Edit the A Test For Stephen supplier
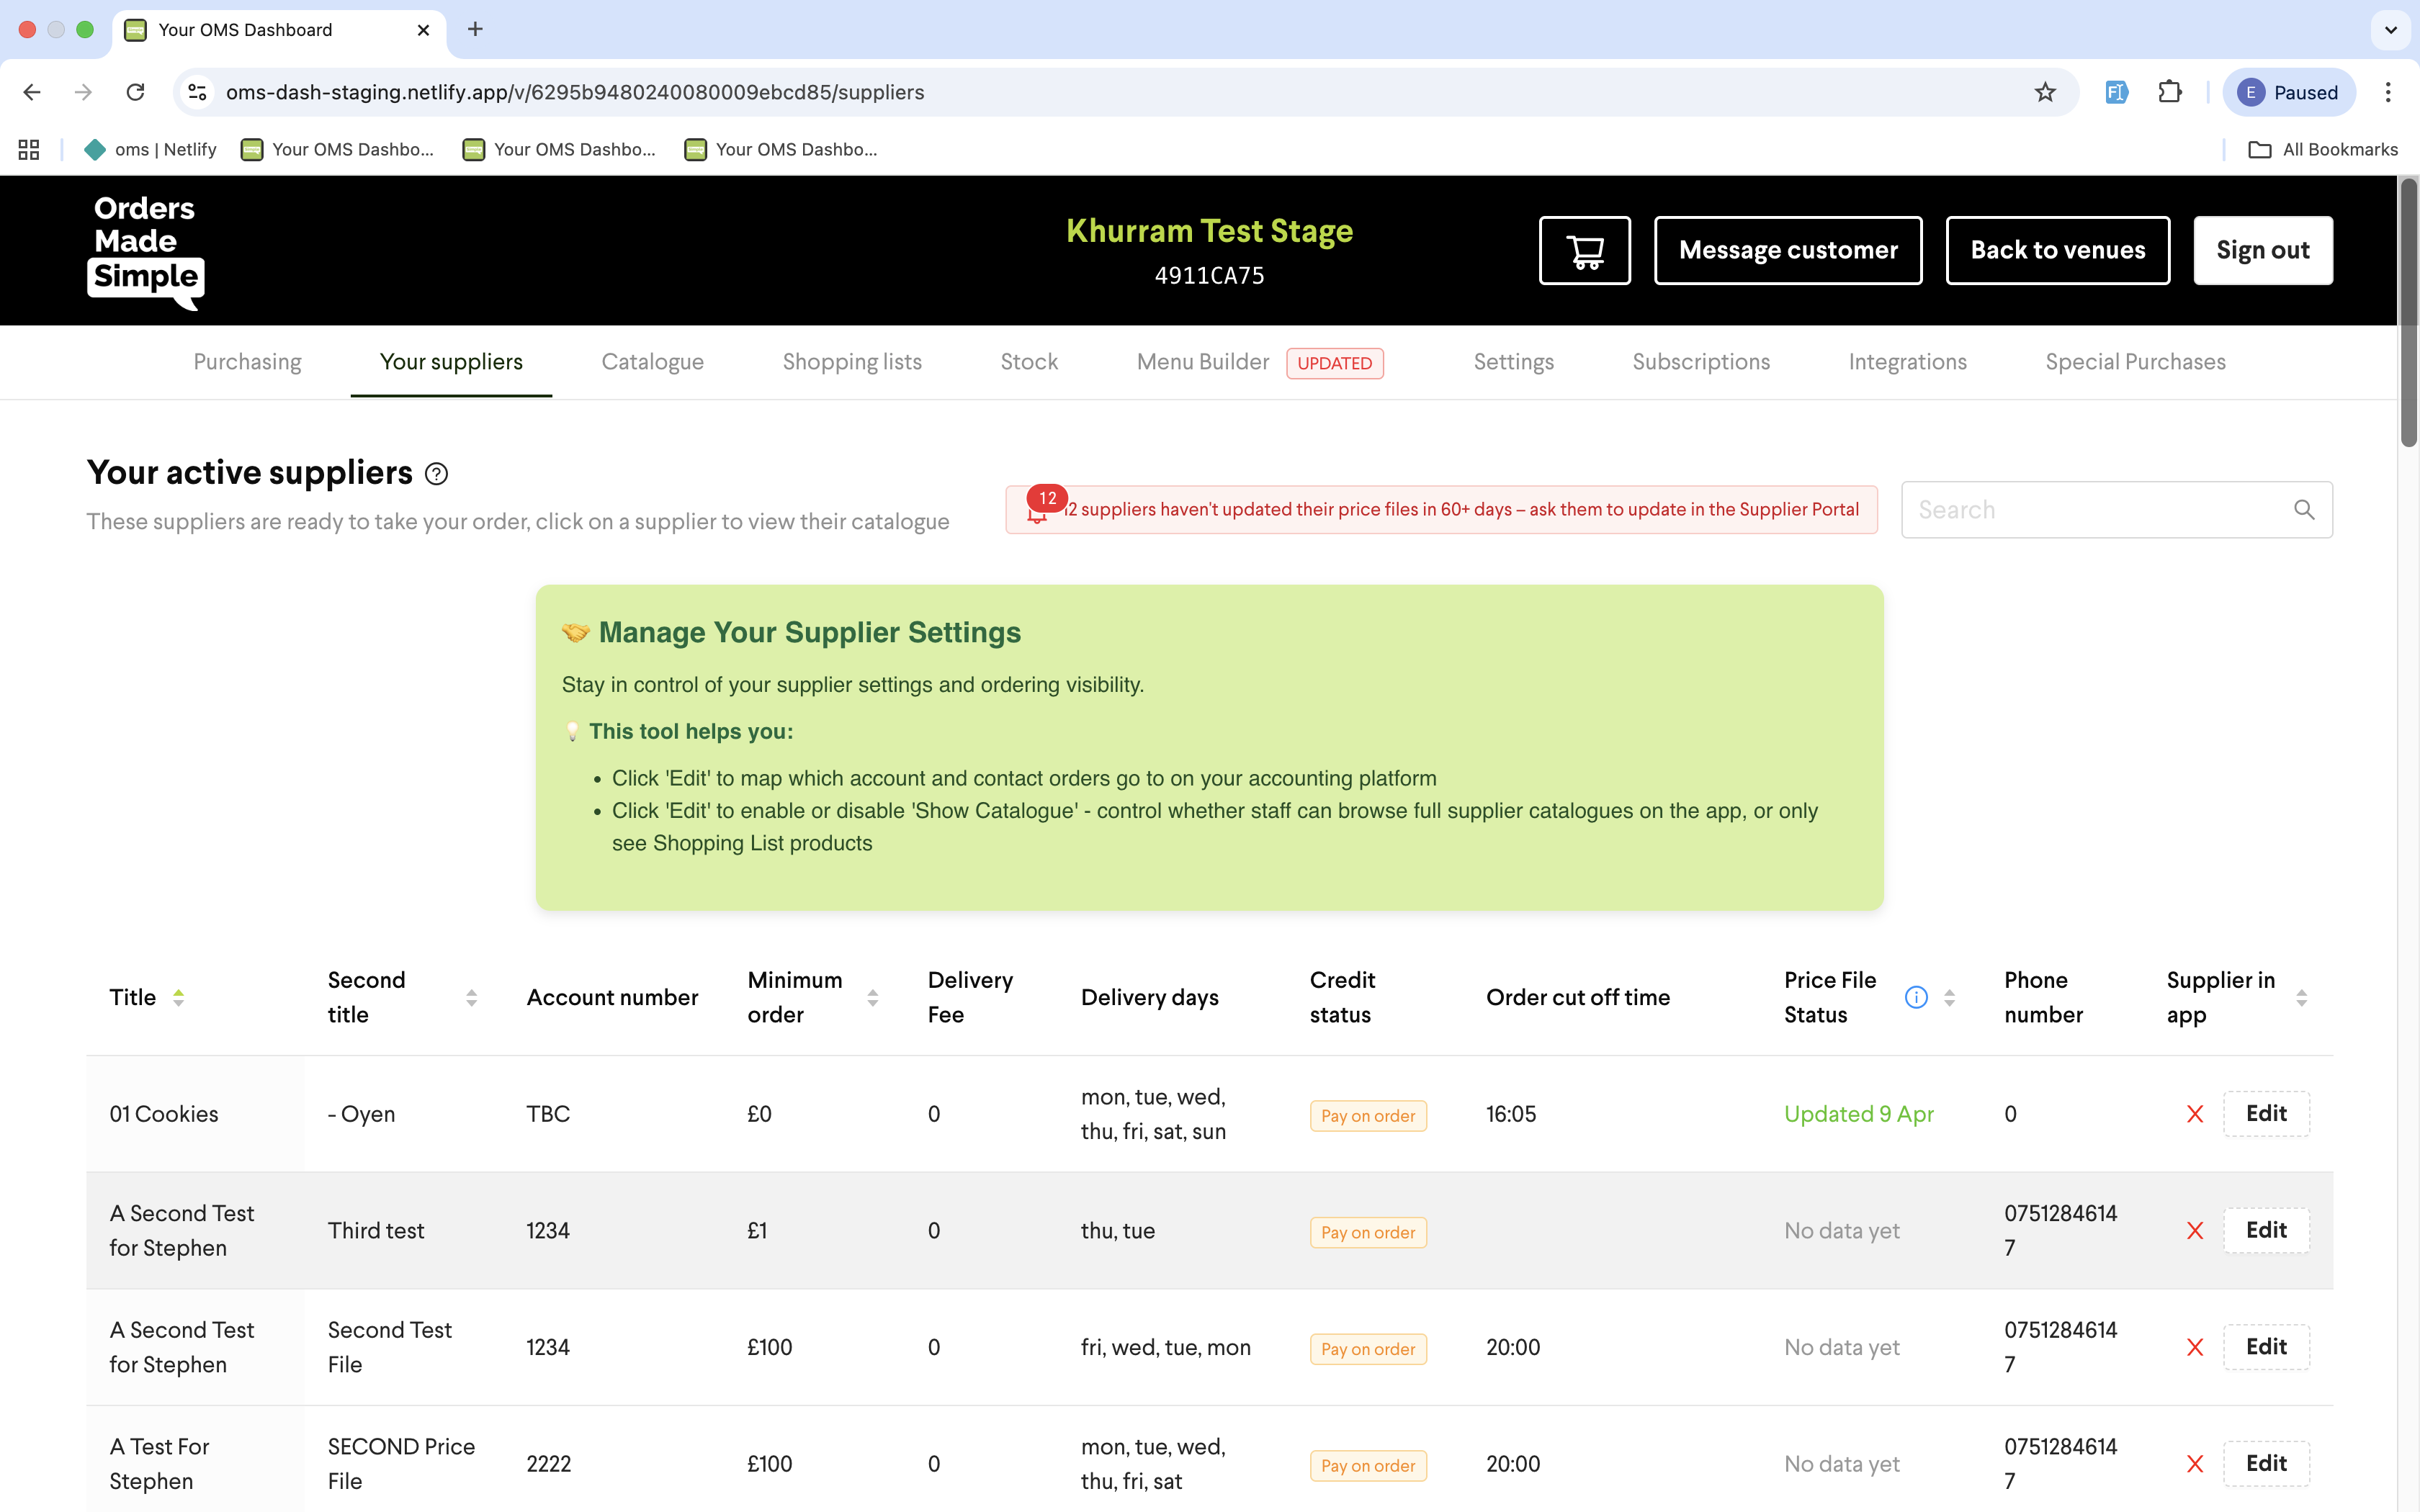 (x=2266, y=1464)
